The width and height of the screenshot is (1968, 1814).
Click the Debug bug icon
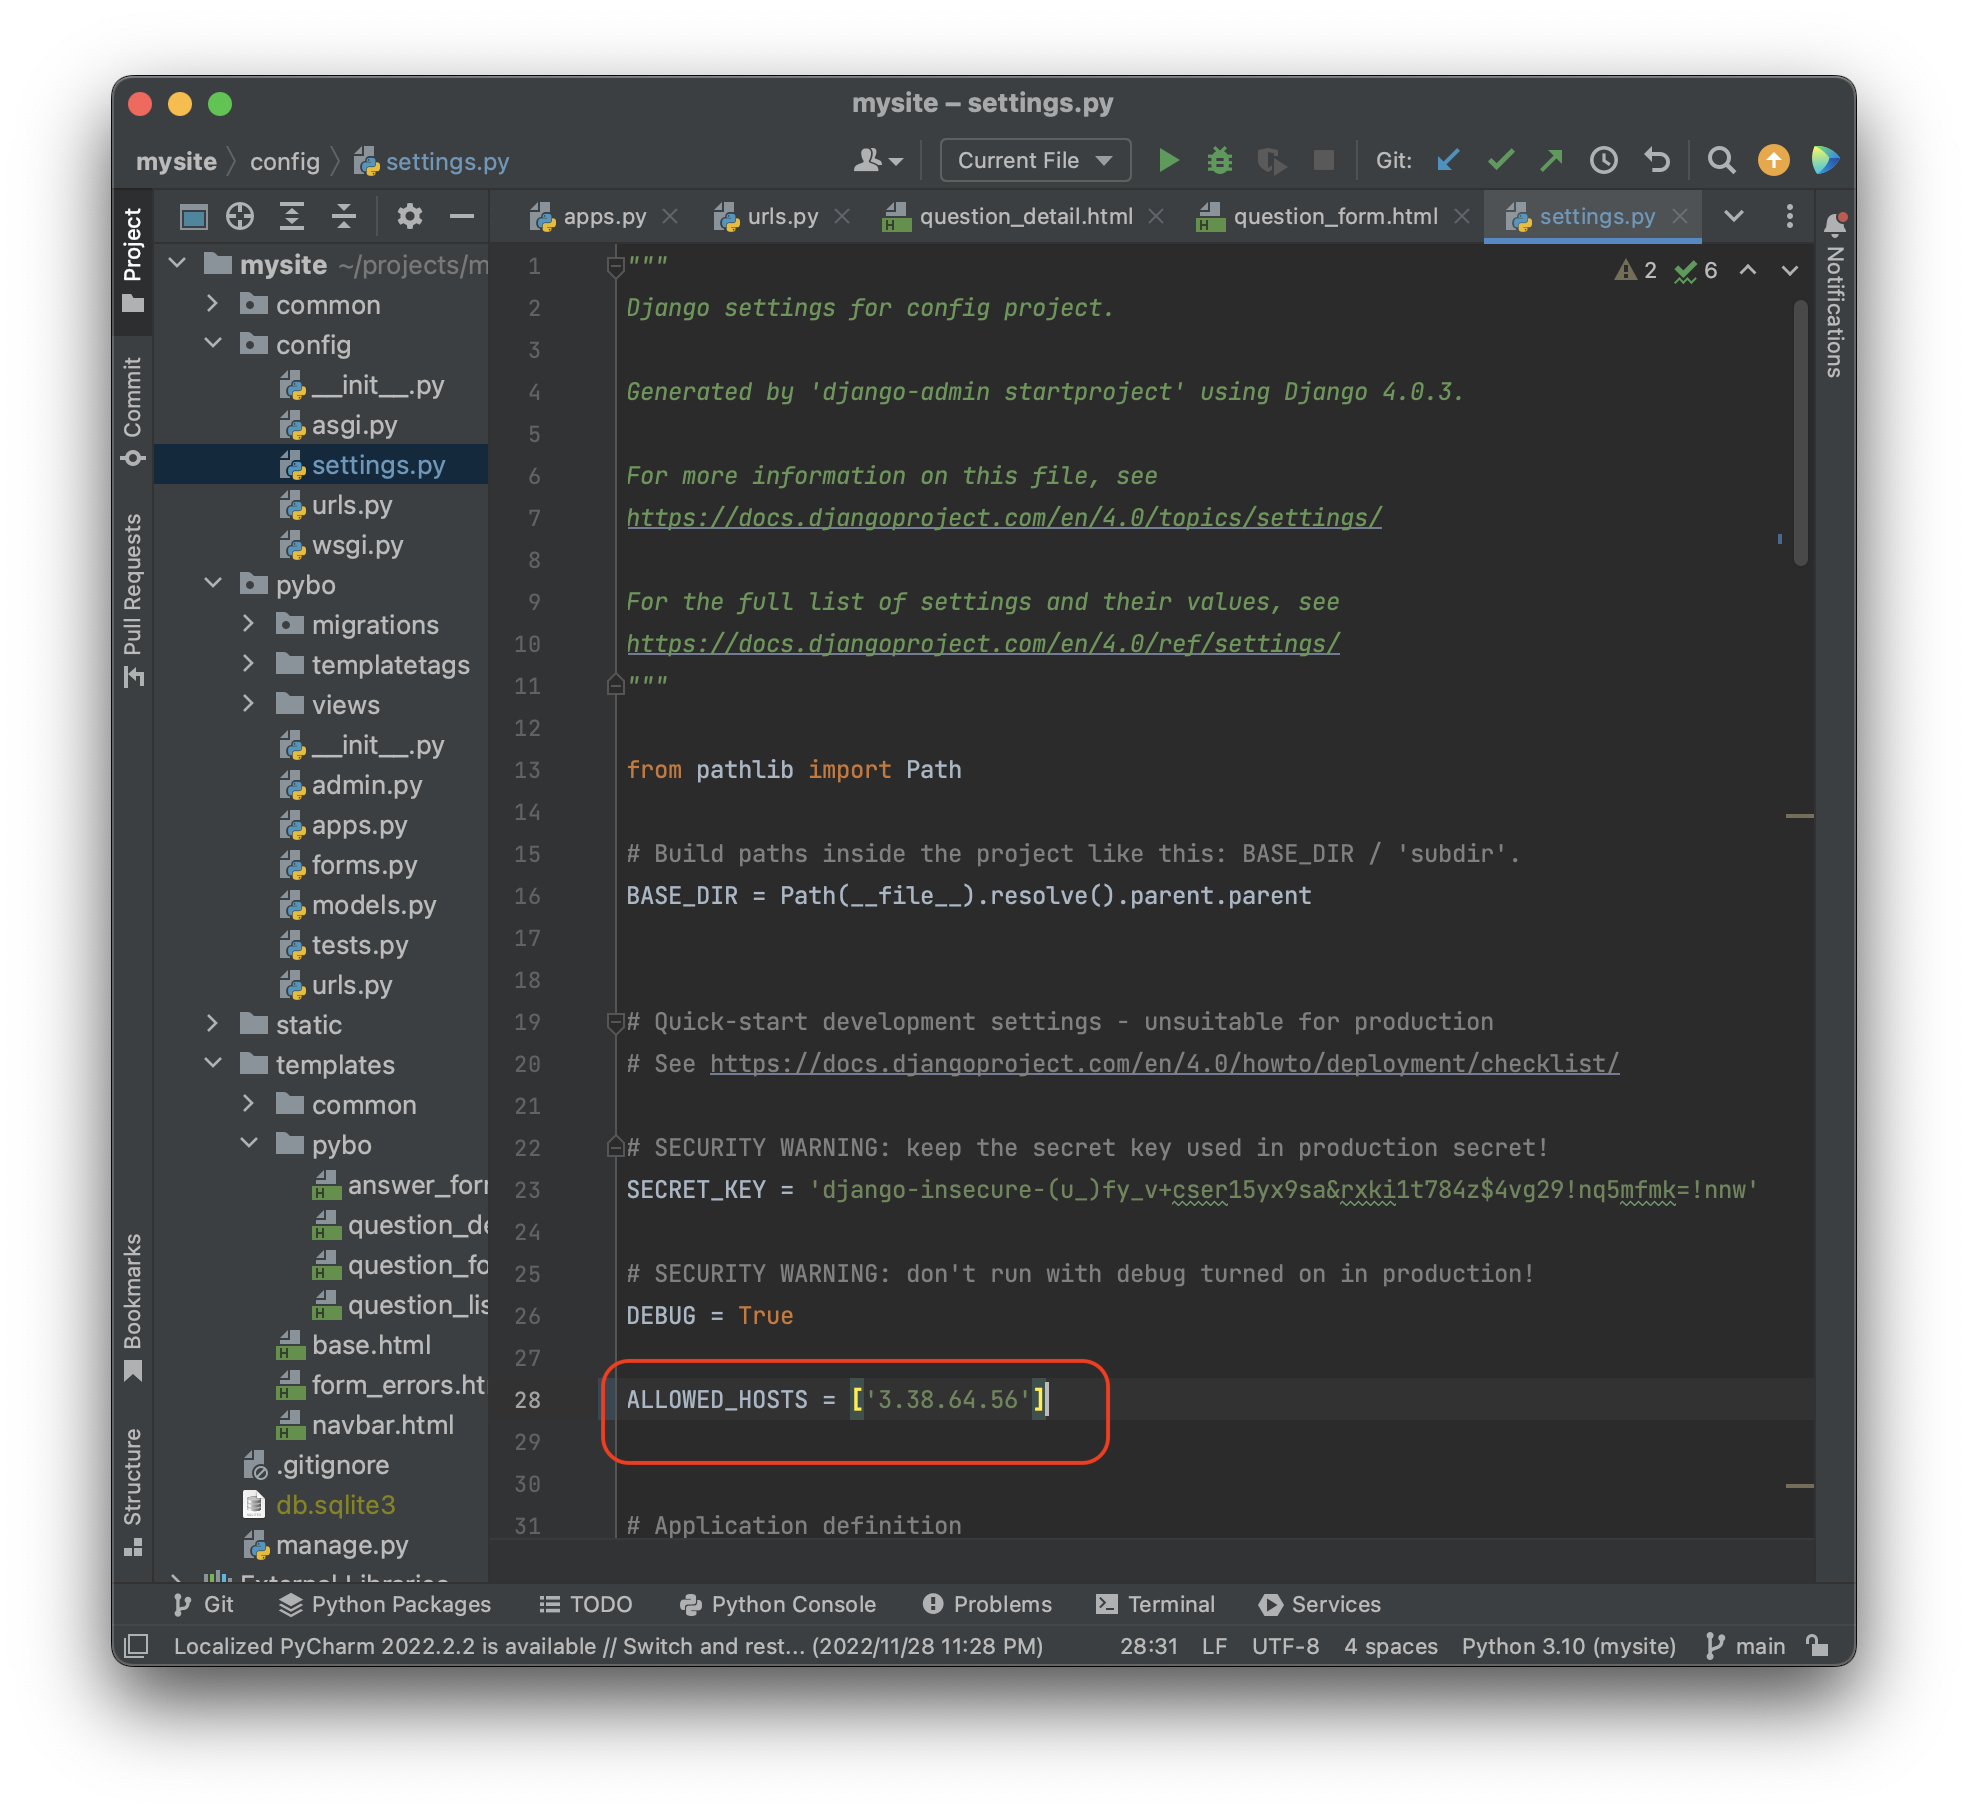pyautogui.click(x=1219, y=160)
